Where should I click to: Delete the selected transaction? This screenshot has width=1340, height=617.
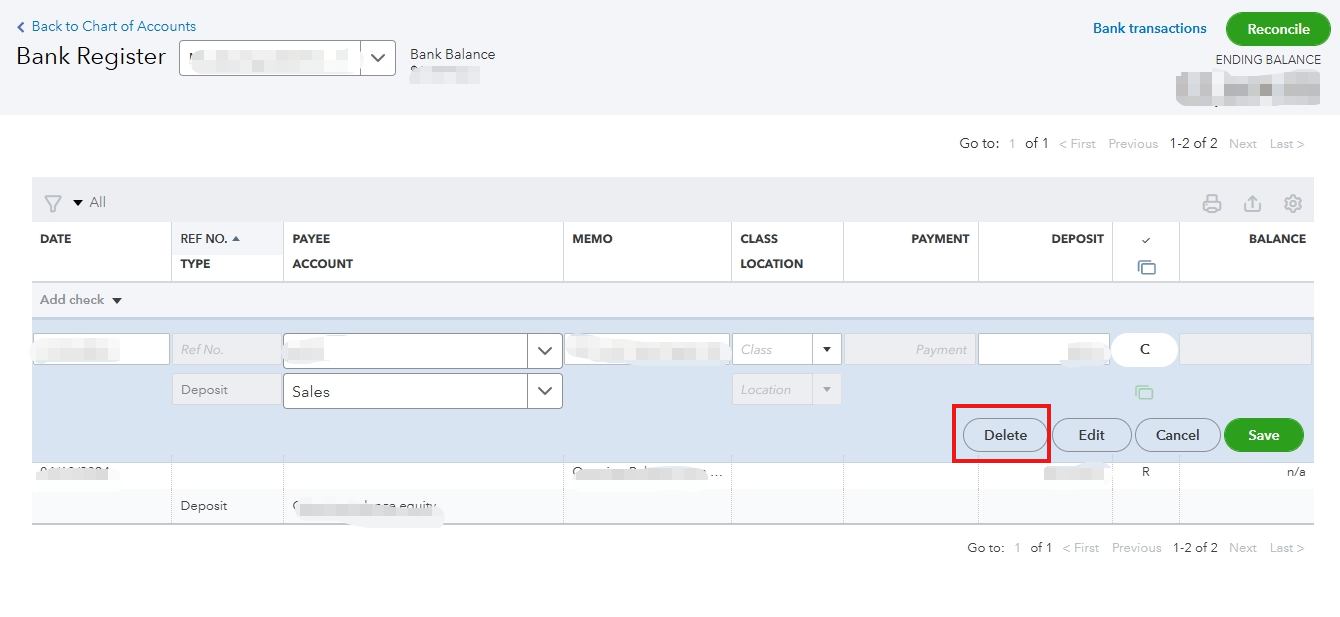(x=1005, y=435)
